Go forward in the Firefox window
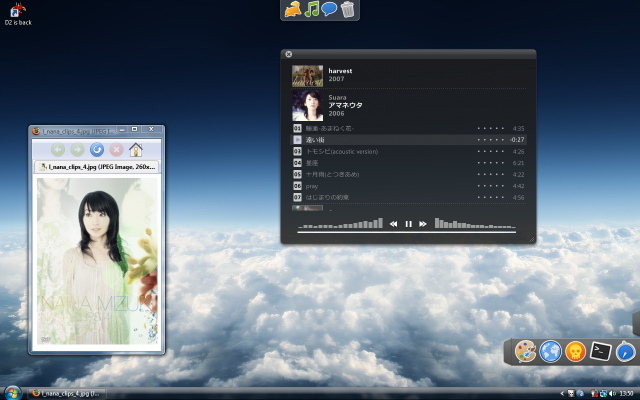Screen dimensions: 640x400 [77, 150]
